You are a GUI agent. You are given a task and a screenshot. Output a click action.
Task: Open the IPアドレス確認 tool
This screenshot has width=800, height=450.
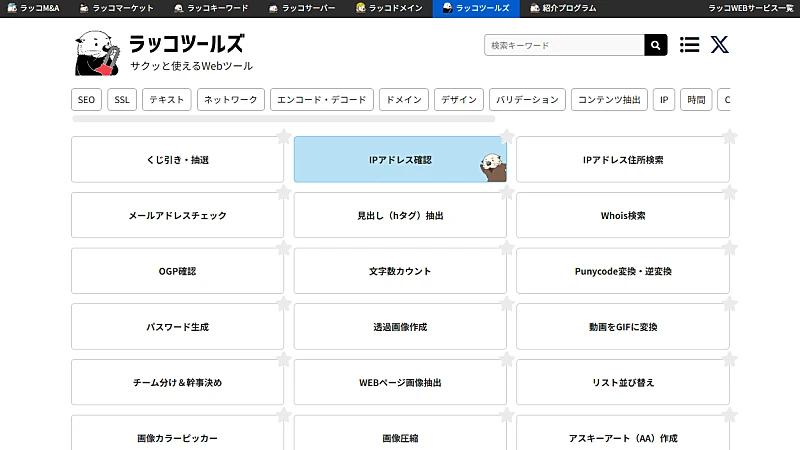[400, 159]
